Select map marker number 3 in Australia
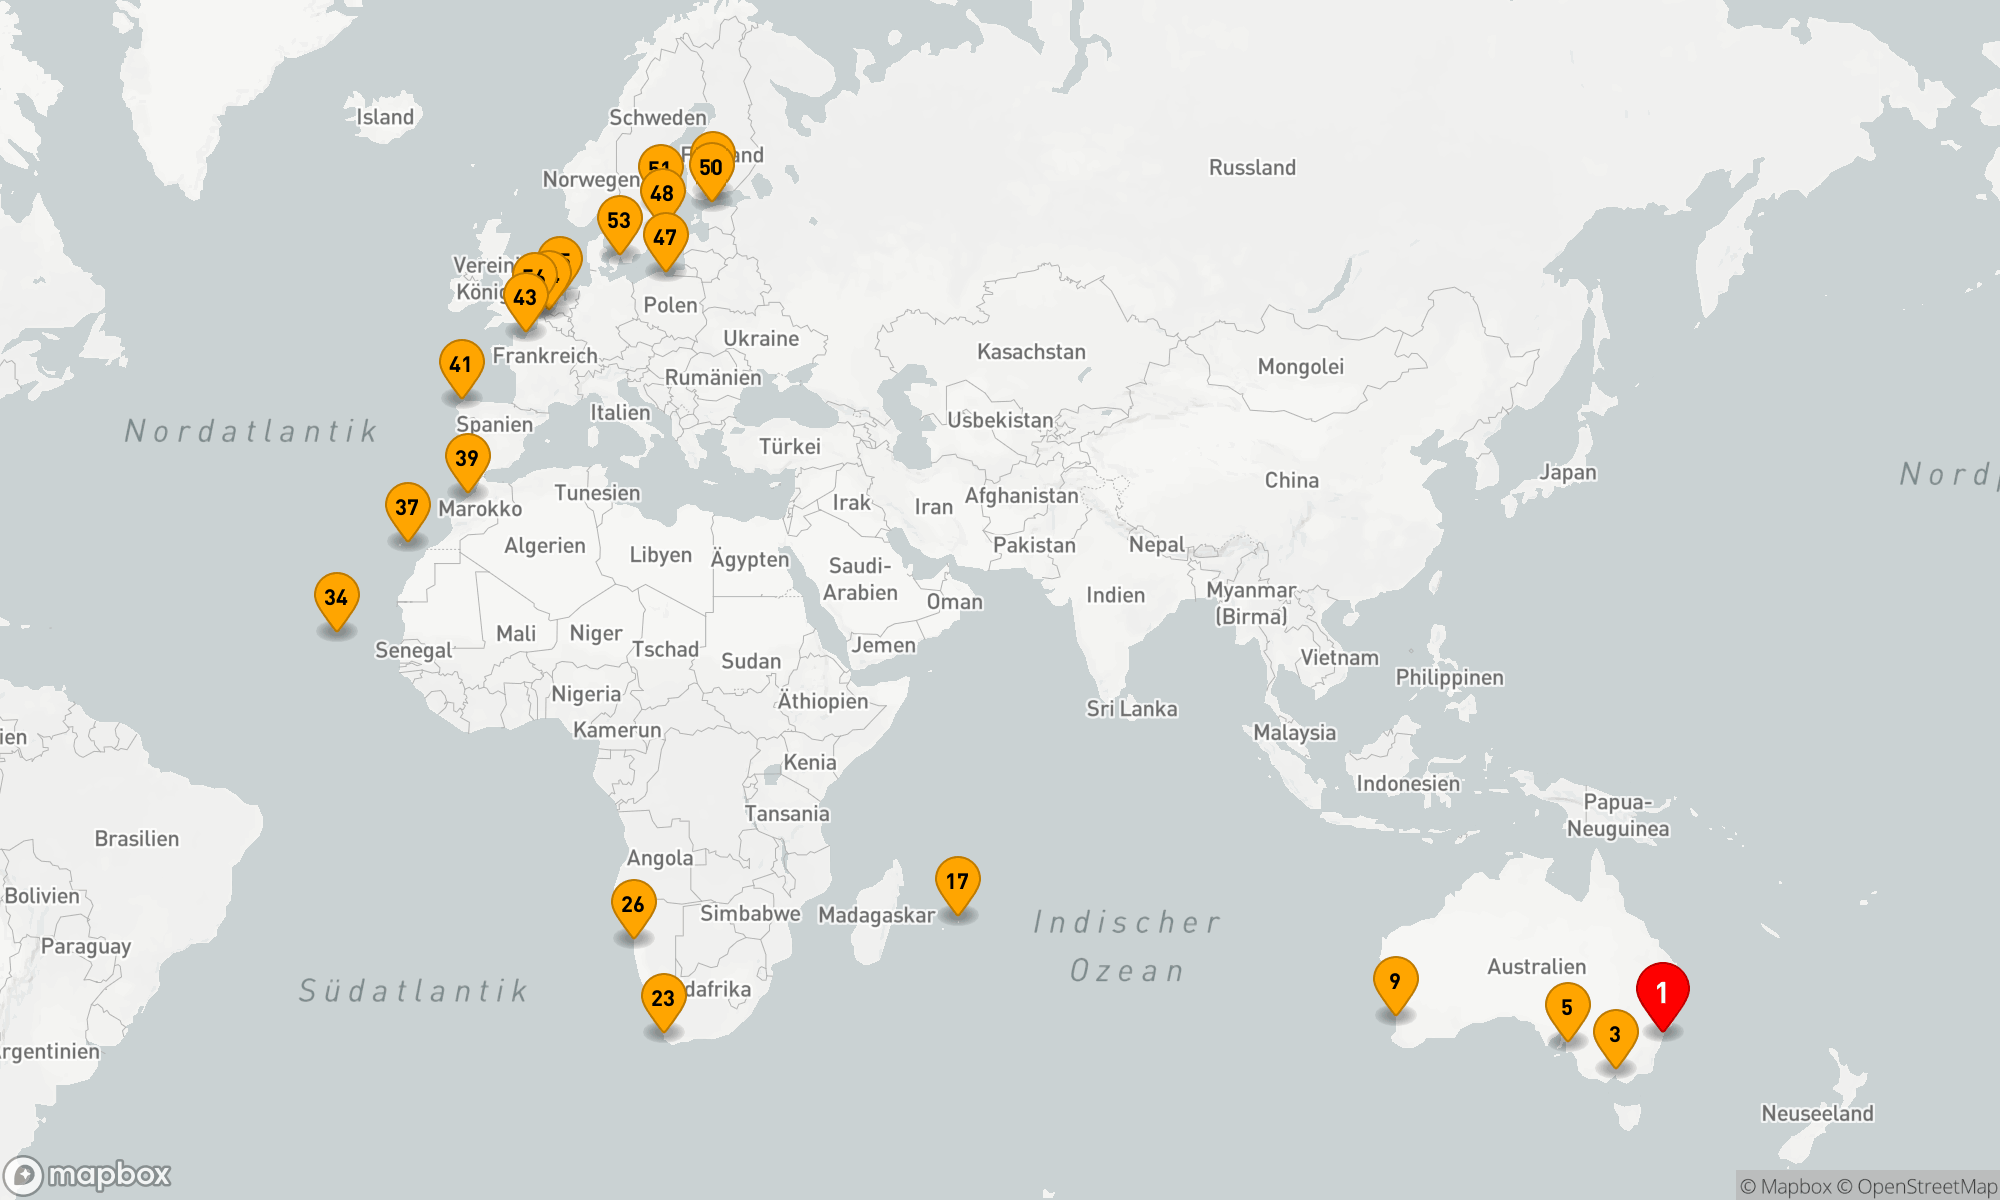The height and width of the screenshot is (1200, 2000). coord(1615,1034)
